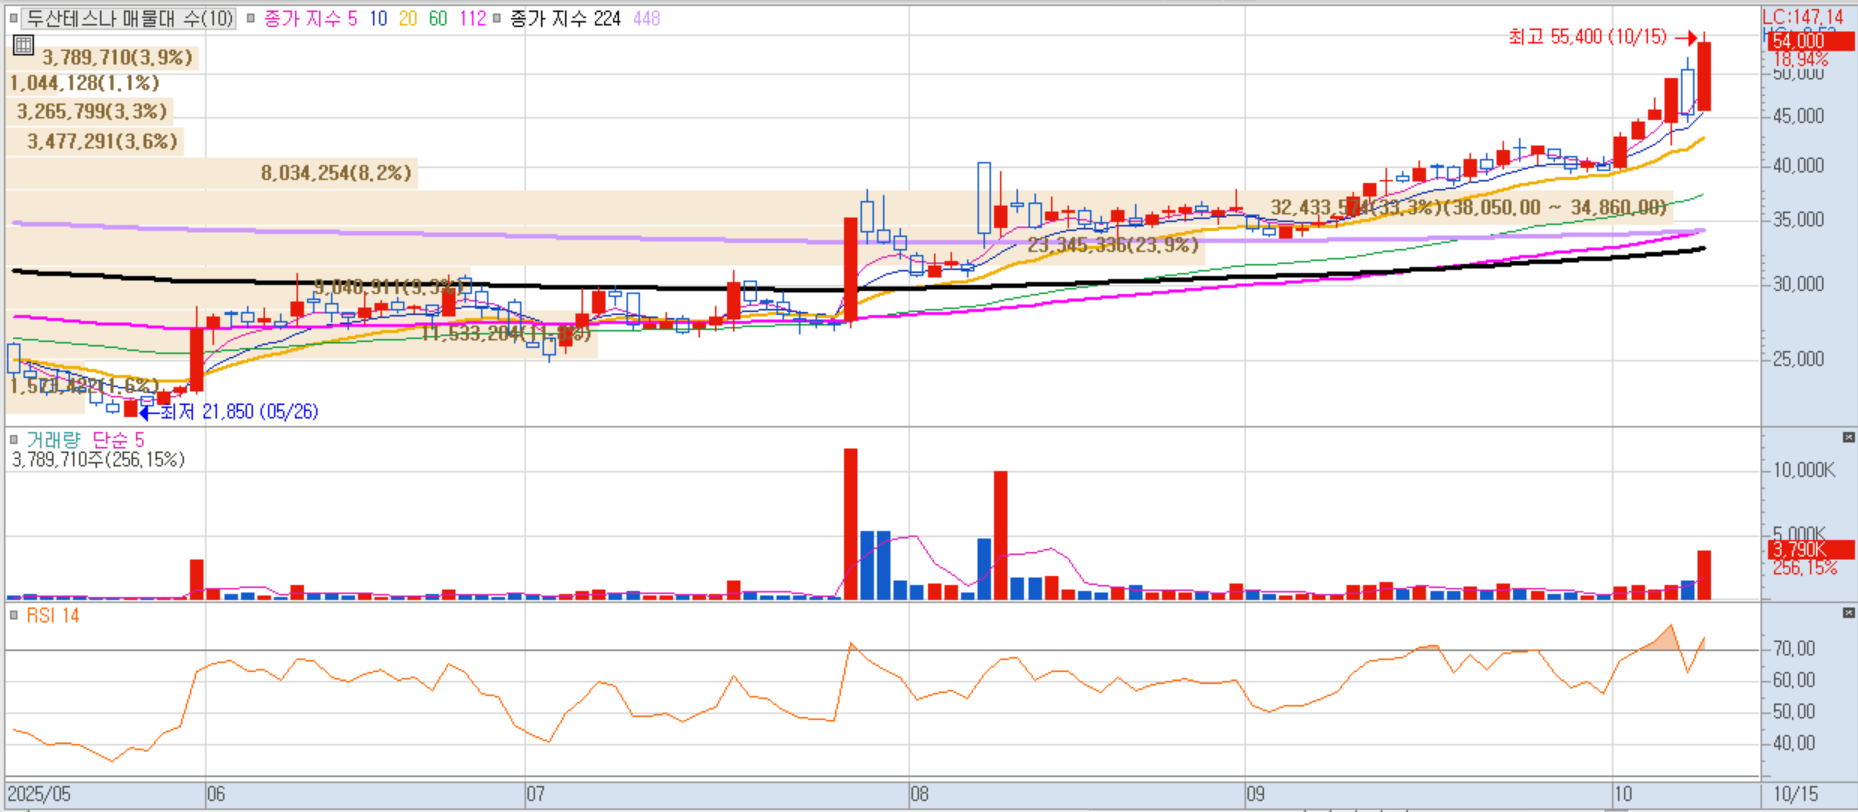The width and height of the screenshot is (1858, 812).
Task: Click the 10 month label on date axis
Action: (1623, 794)
